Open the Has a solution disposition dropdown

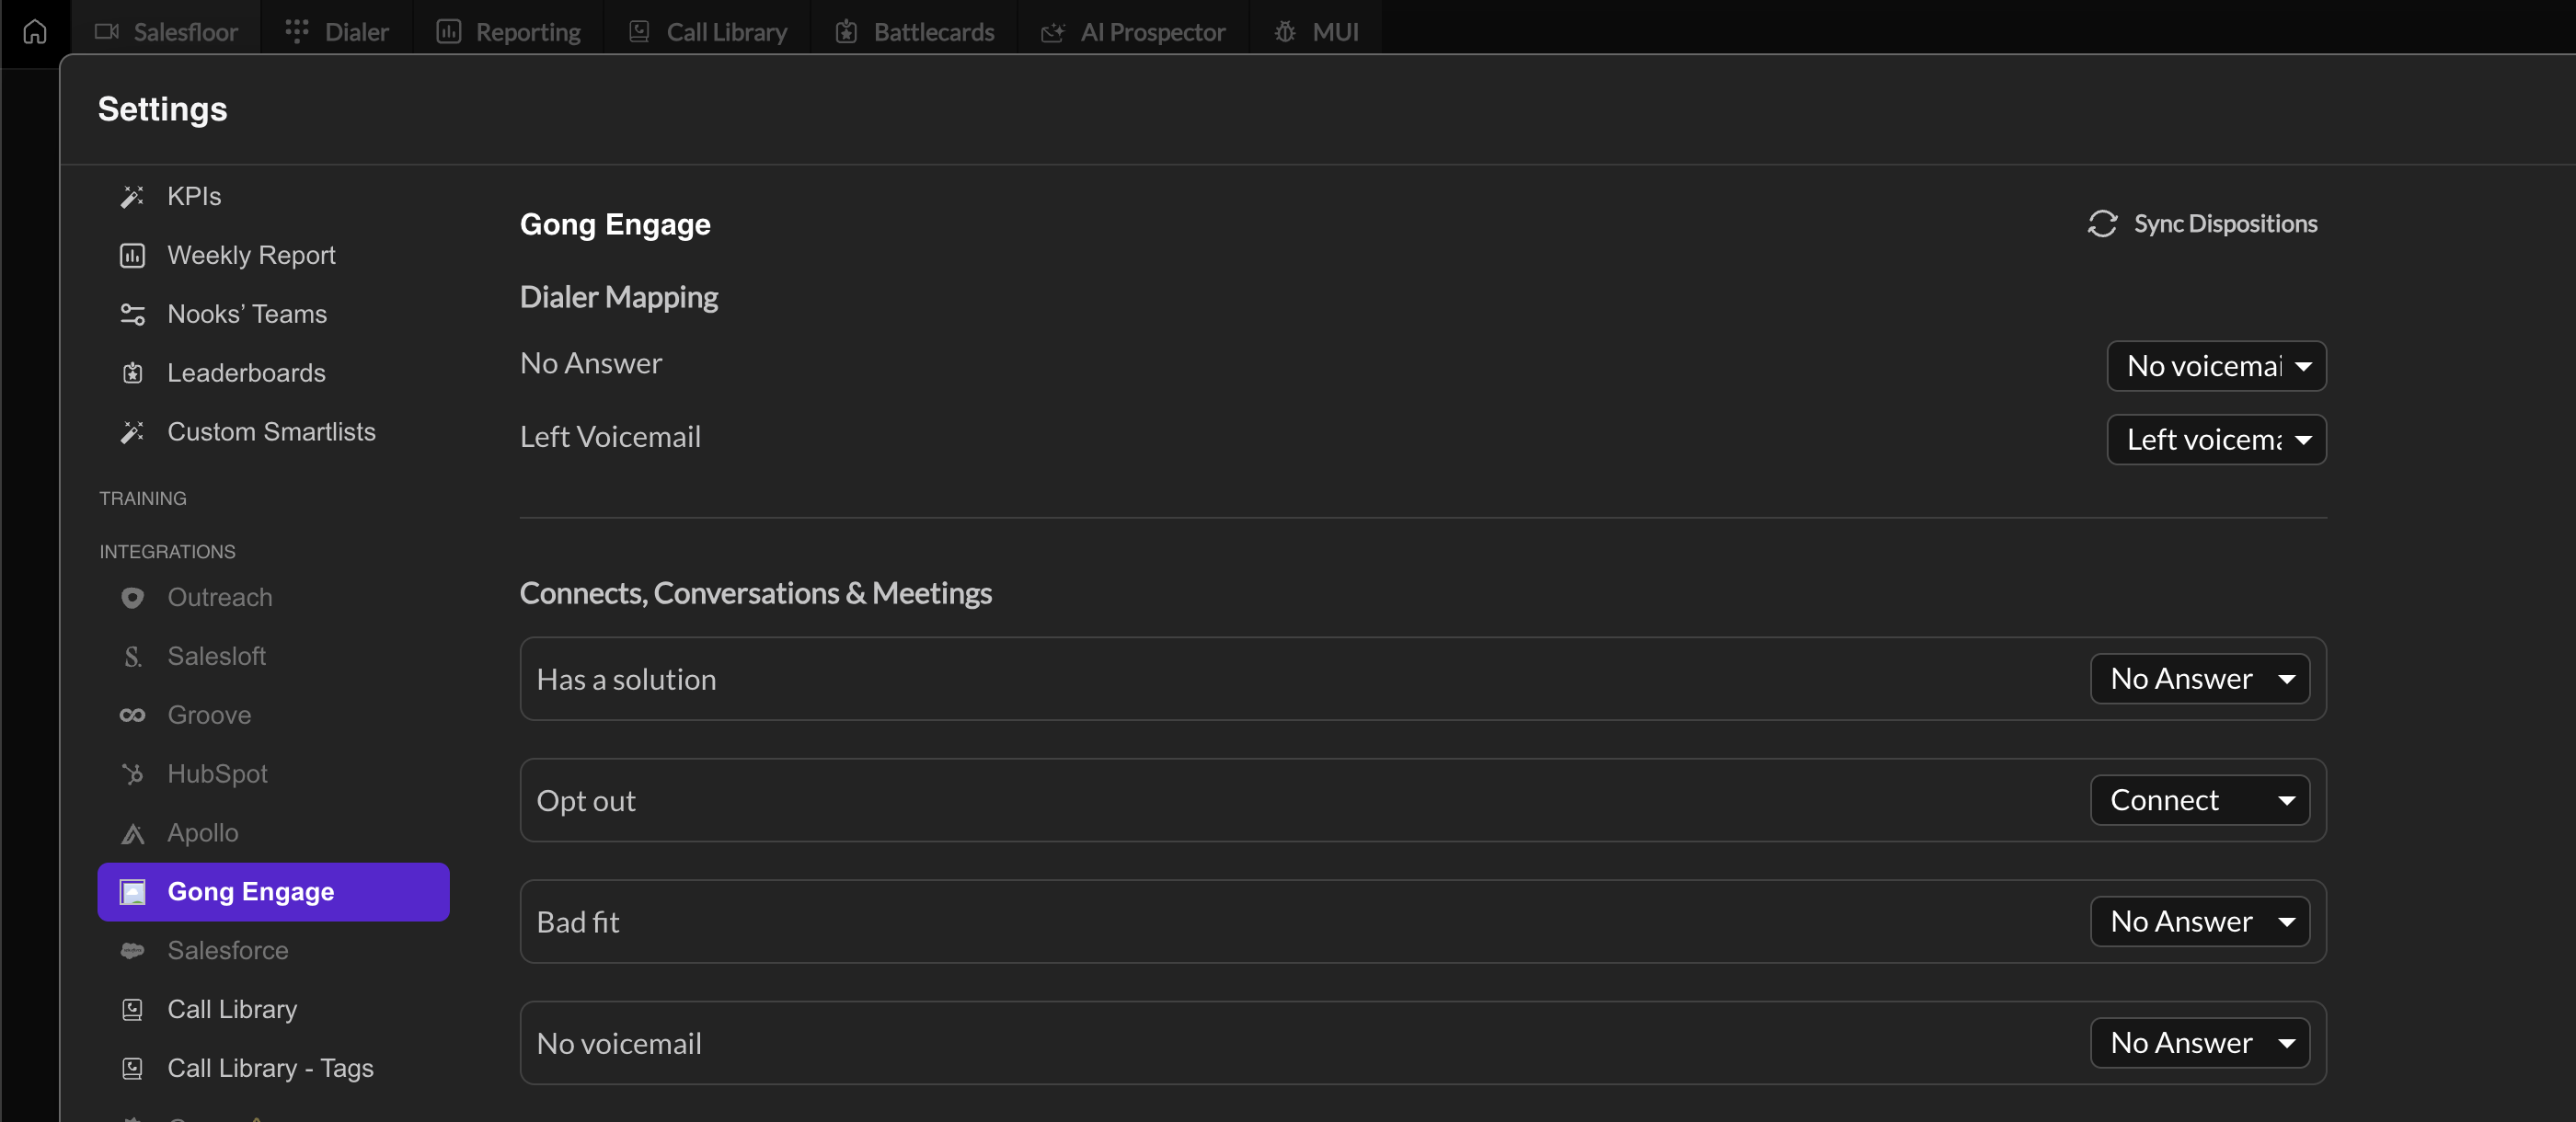click(x=2200, y=679)
